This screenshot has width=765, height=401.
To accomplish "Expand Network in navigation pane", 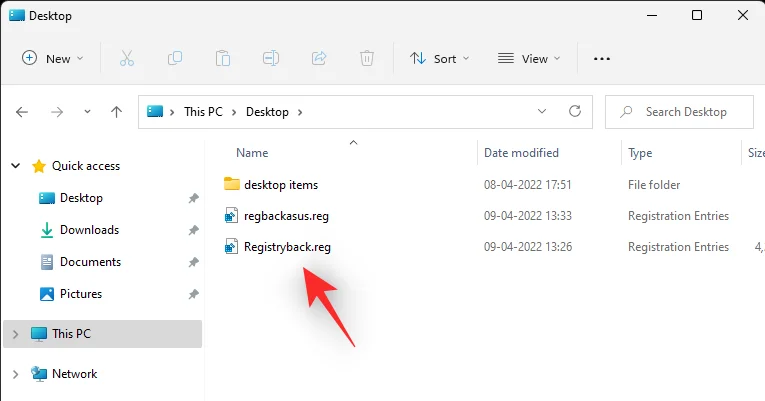I will pyautogui.click(x=16, y=374).
